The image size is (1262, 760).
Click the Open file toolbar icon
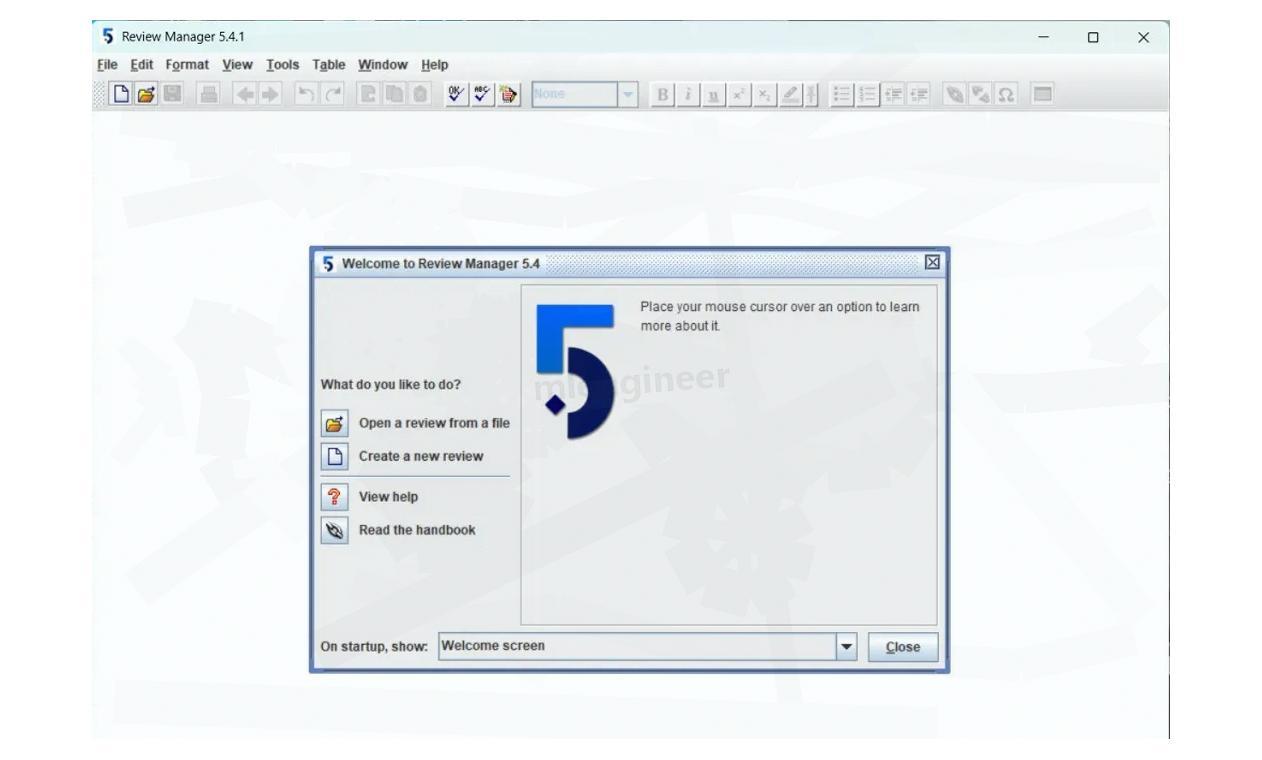146,94
